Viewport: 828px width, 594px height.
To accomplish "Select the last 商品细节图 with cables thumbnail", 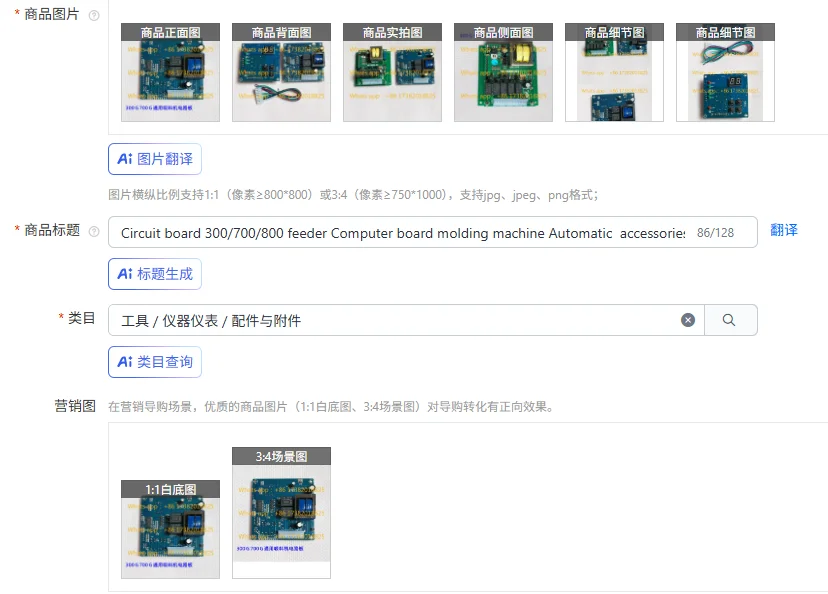I will pos(725,72).
